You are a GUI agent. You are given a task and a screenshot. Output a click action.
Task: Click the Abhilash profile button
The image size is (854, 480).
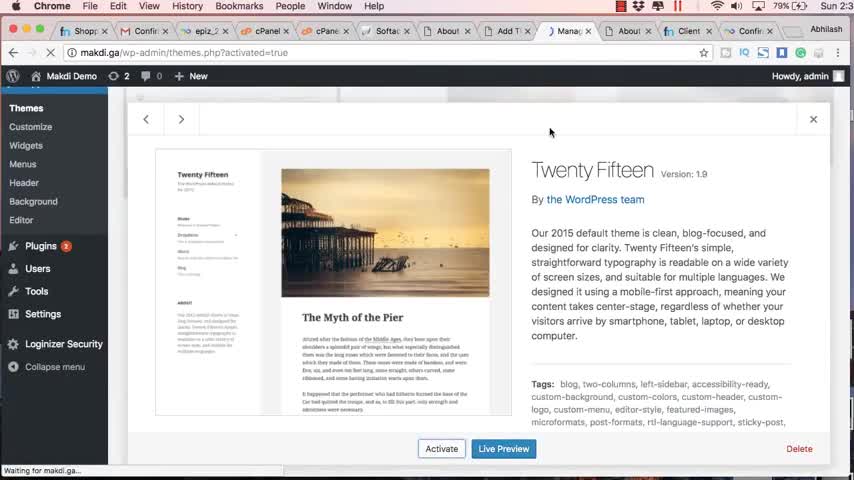826,29
